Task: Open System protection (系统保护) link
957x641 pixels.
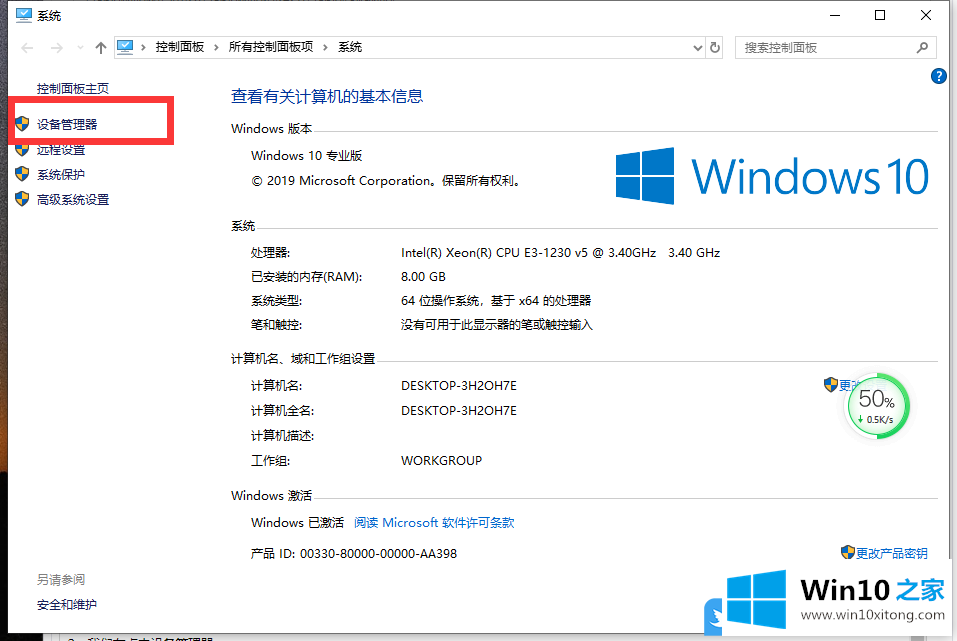Action: (x=61, y=175)
